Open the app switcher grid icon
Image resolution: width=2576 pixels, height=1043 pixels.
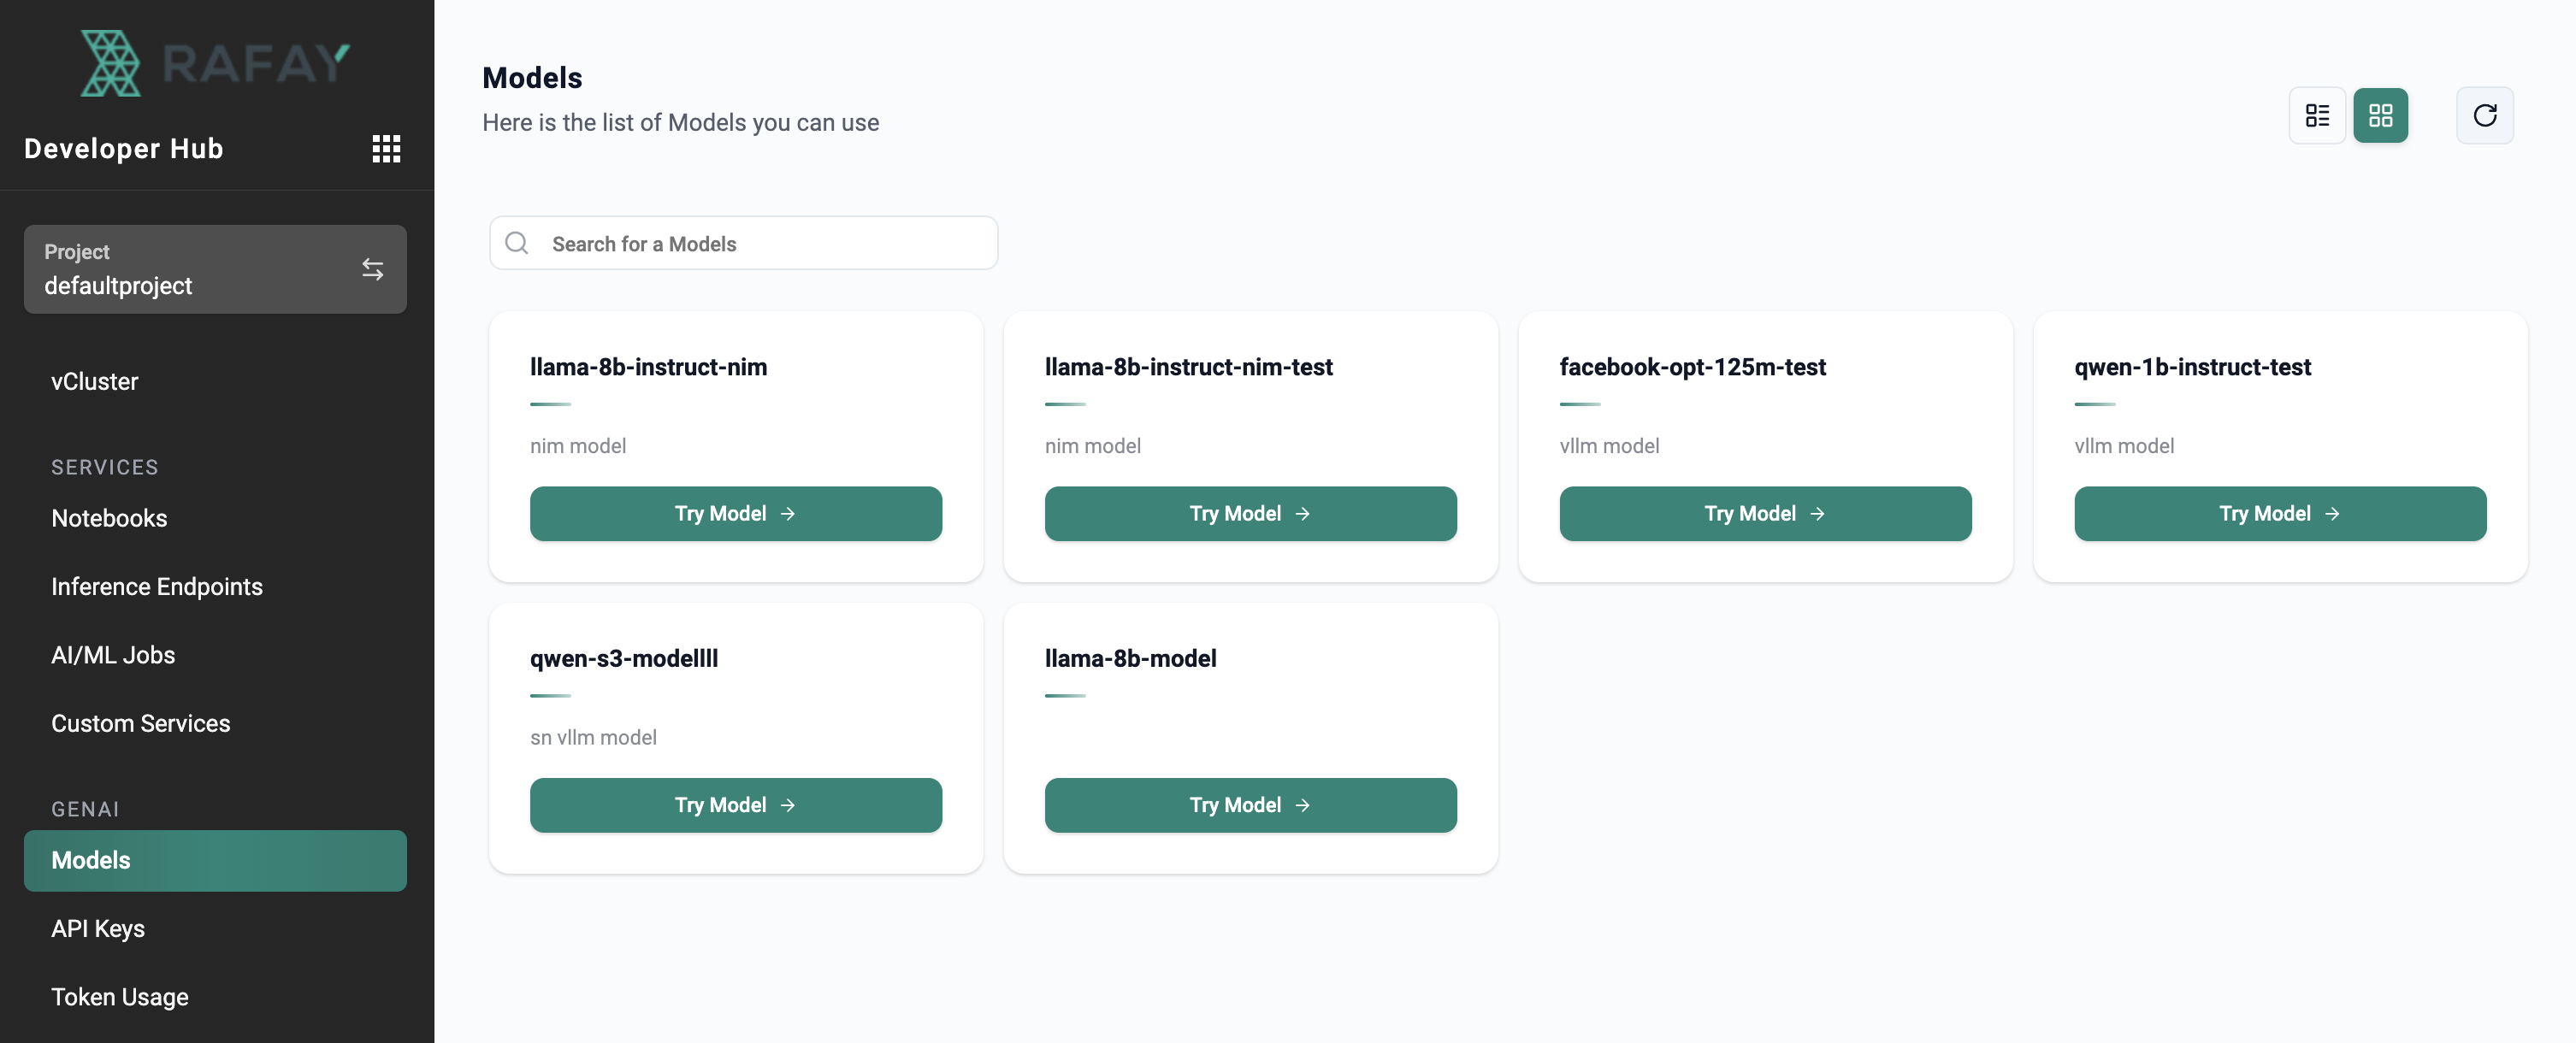(x=386, y=149)
